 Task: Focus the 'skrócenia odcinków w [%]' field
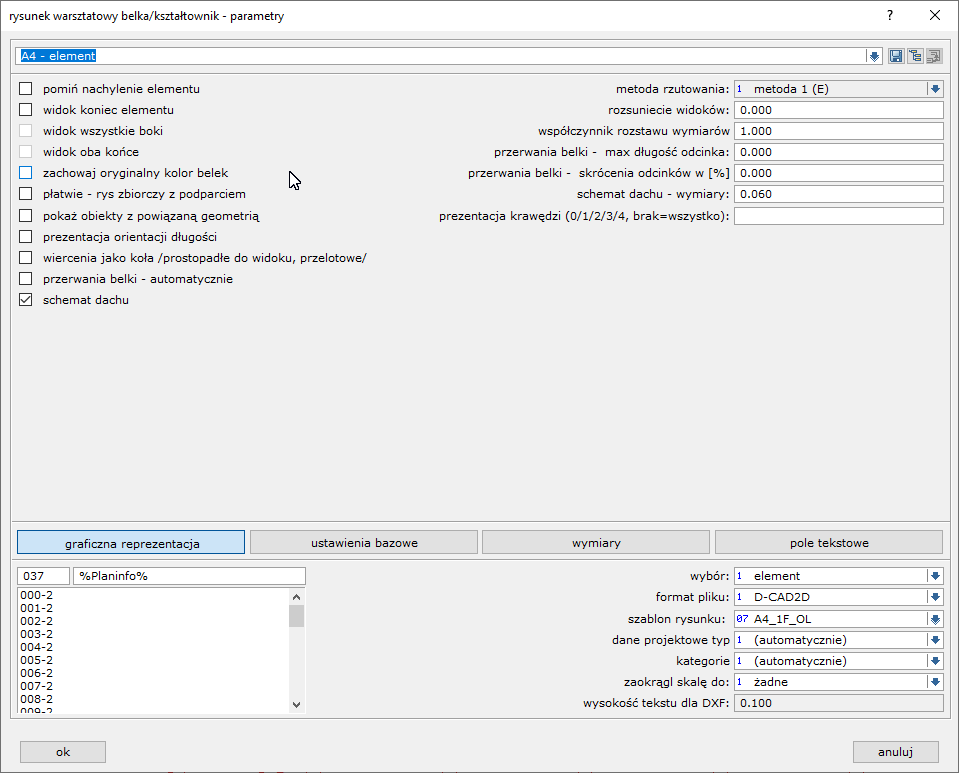click(839, 173)
